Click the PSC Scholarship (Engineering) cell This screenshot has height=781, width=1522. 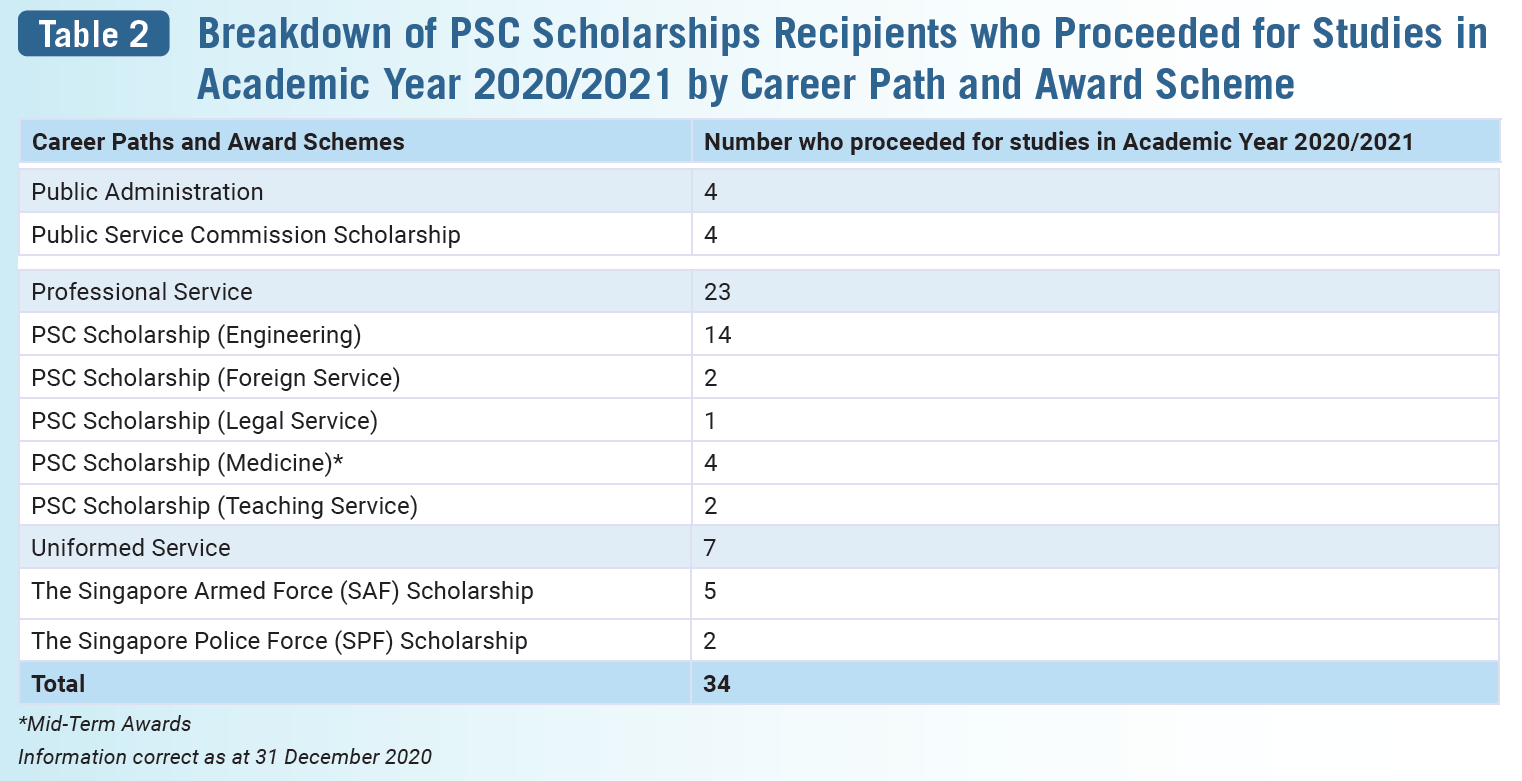[x=196, y=335]
